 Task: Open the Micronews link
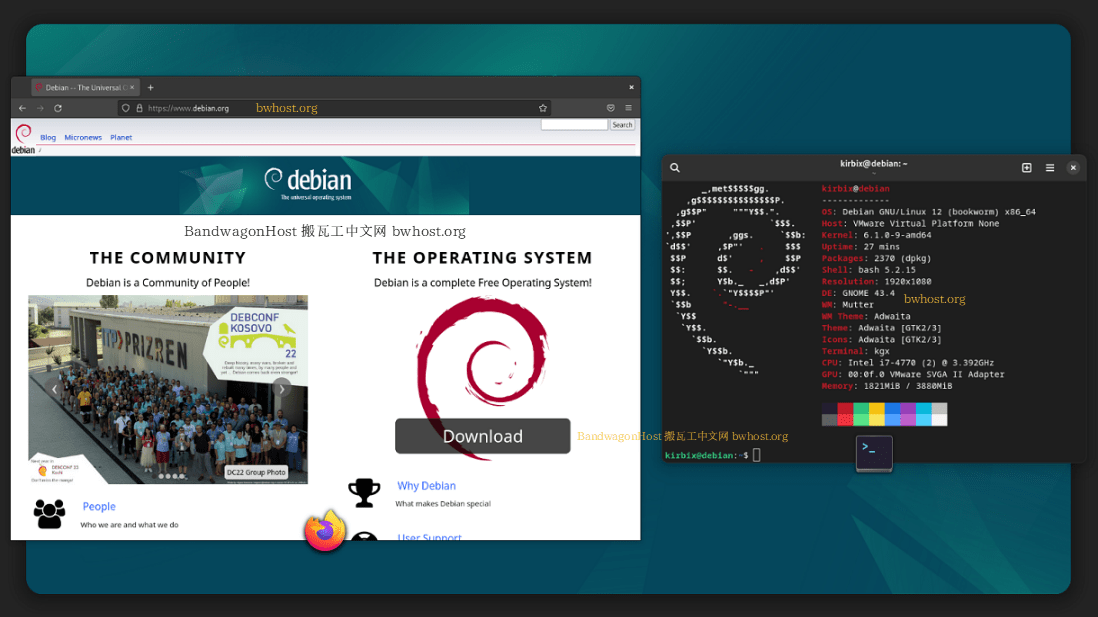83,137
